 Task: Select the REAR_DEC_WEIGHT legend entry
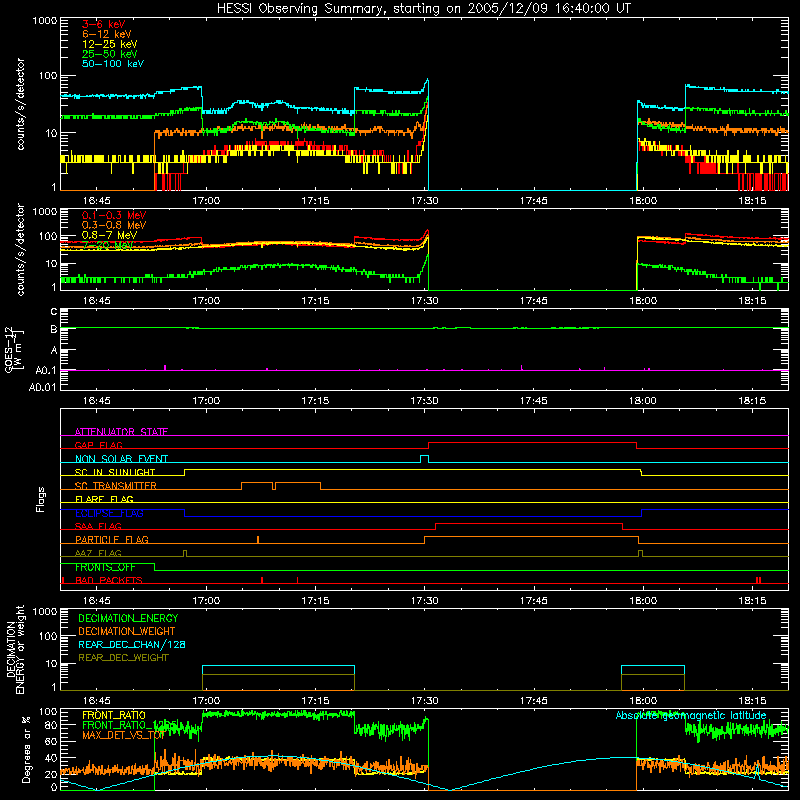(123, 658)
